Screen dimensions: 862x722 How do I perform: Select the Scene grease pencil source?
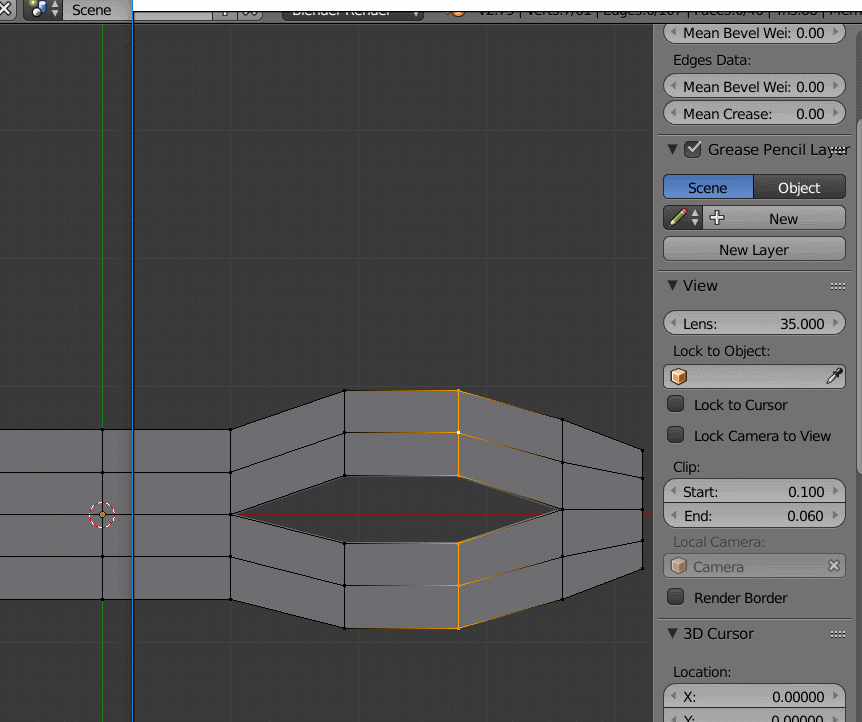(x=708, y=187)
